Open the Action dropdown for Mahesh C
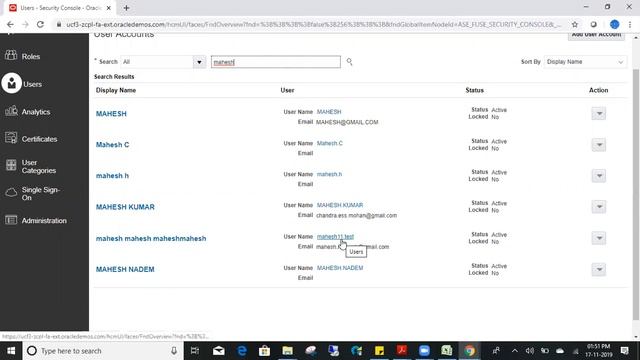Image resolution: width=640 pixels, height=360 pixels. pos(599,144)
